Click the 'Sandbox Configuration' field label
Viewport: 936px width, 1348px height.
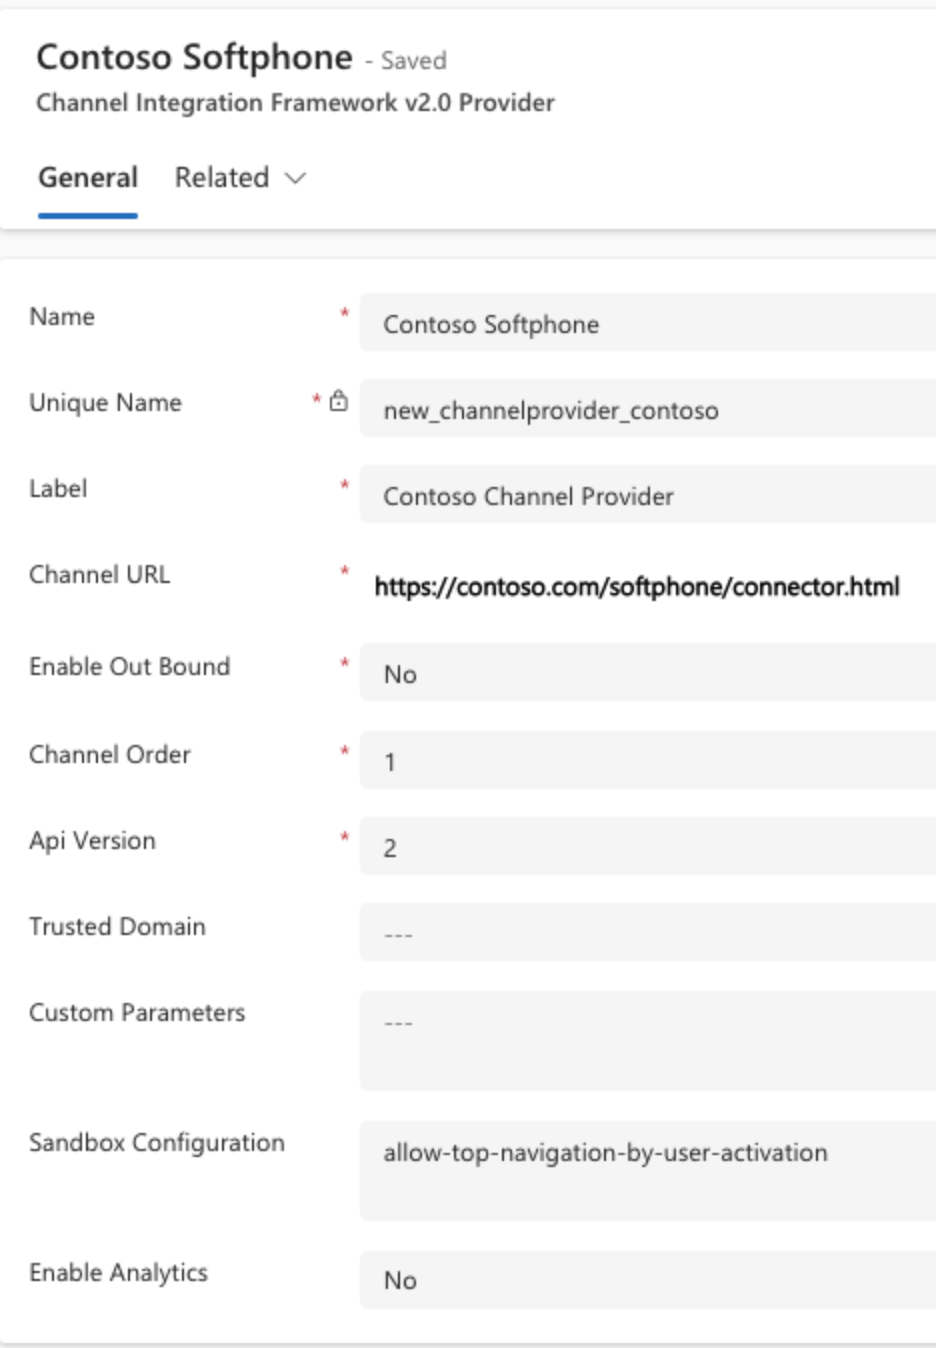(x=157, y=1142)
